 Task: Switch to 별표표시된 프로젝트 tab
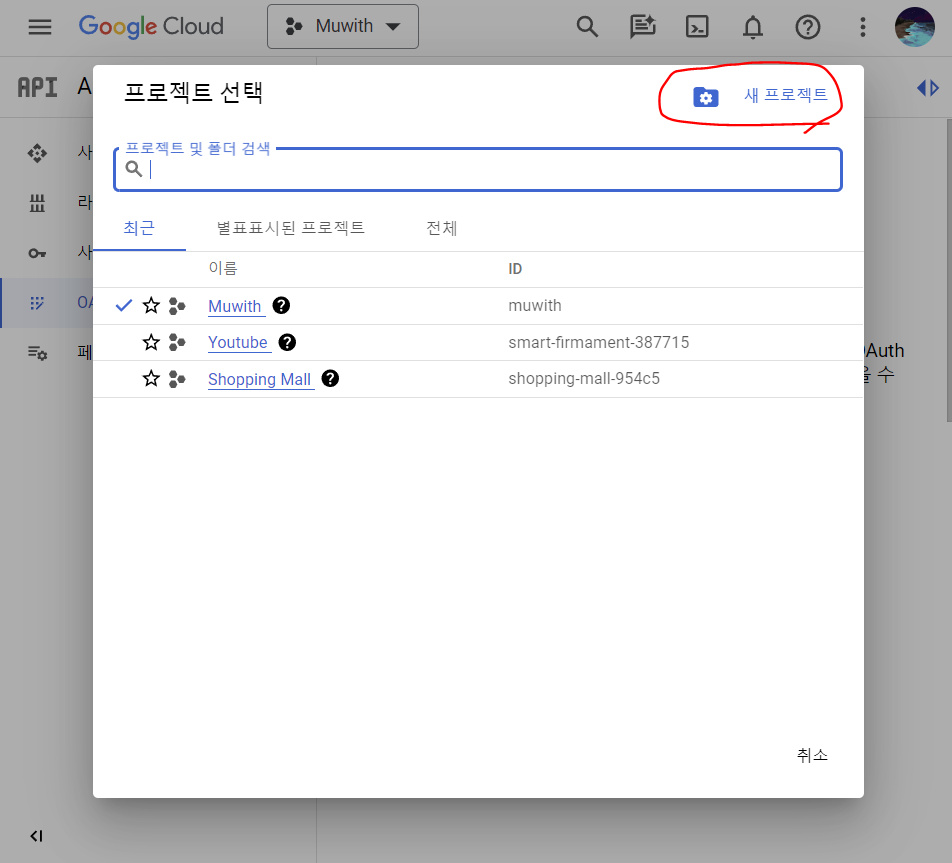tap(290, 228)
